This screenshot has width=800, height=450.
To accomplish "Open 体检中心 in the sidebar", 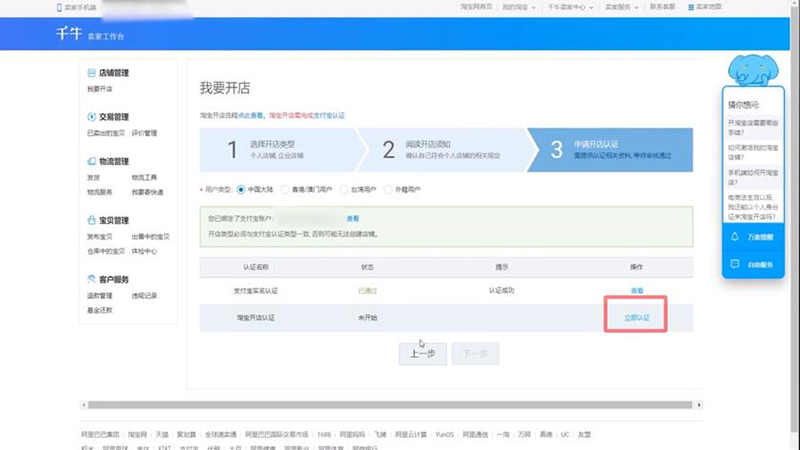I will point(144,251).
